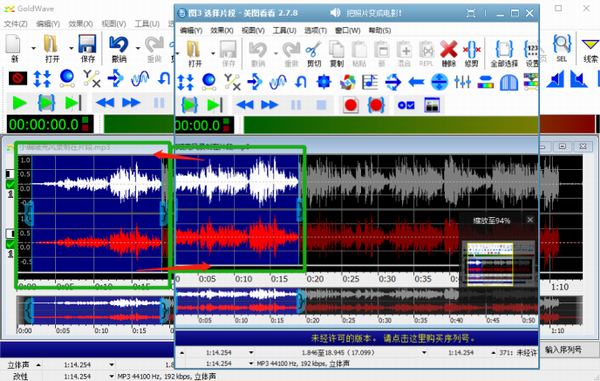Open the 视图(V) menu in front window
600x381 pixels.
[x=253, y=30]
